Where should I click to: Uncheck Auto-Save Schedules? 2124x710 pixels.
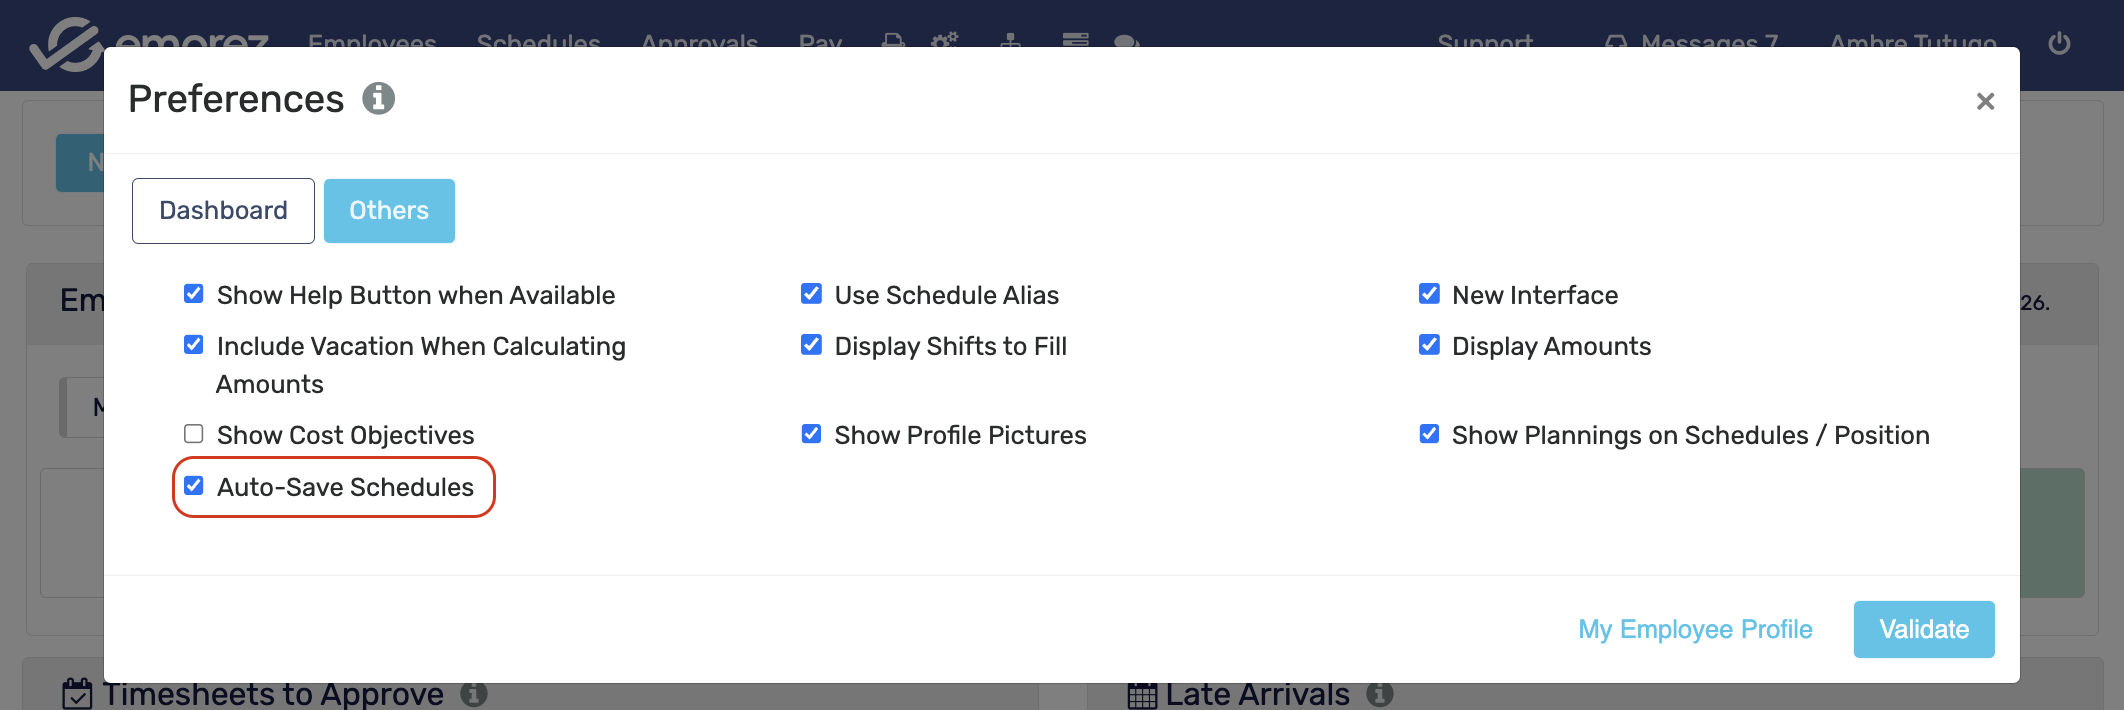[194, 486]
